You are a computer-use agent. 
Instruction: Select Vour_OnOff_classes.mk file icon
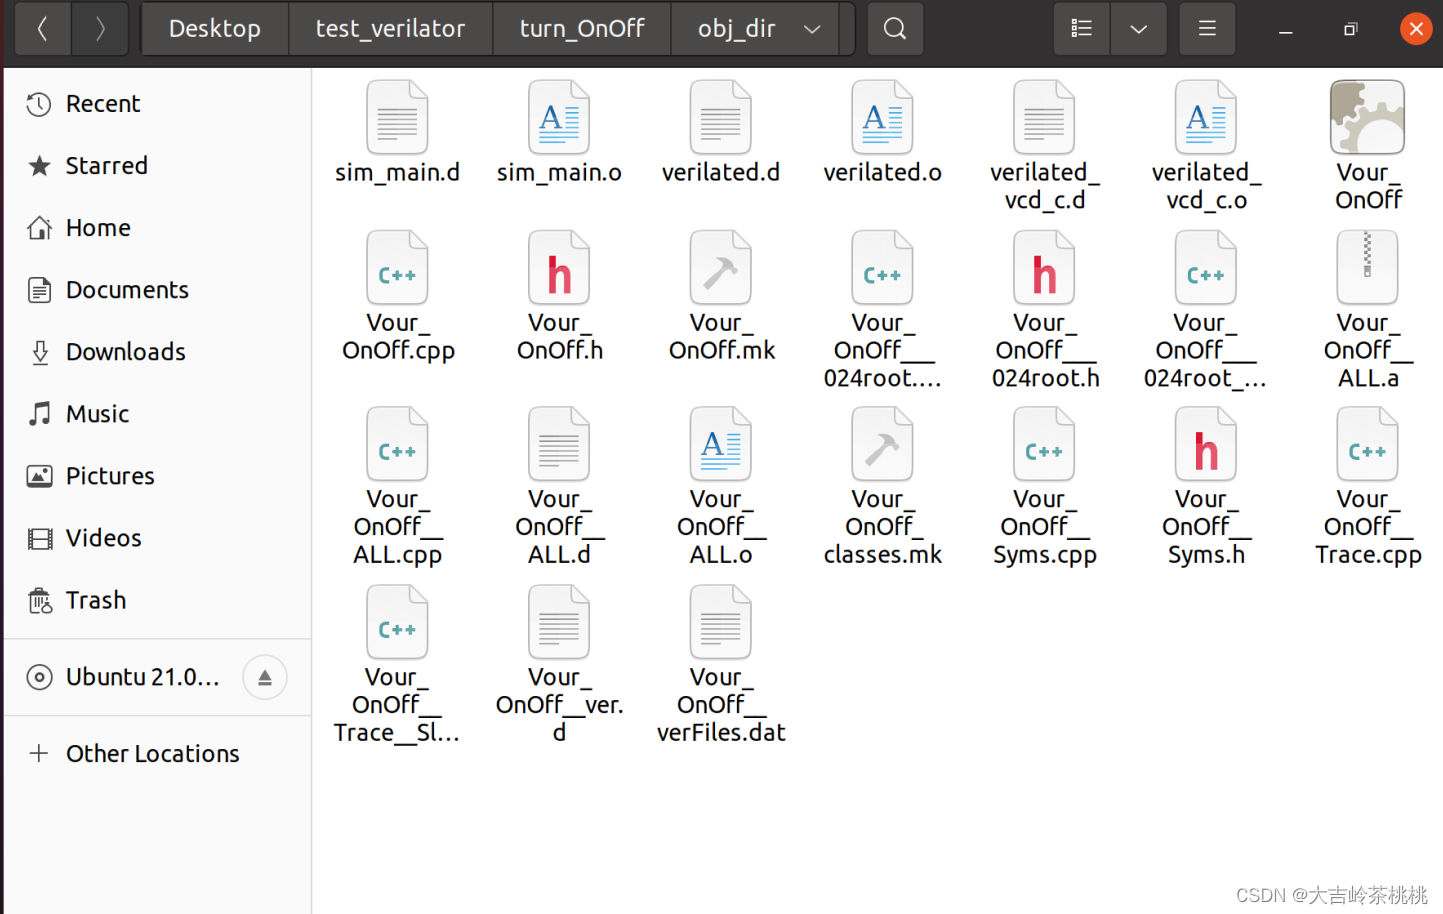882,444
